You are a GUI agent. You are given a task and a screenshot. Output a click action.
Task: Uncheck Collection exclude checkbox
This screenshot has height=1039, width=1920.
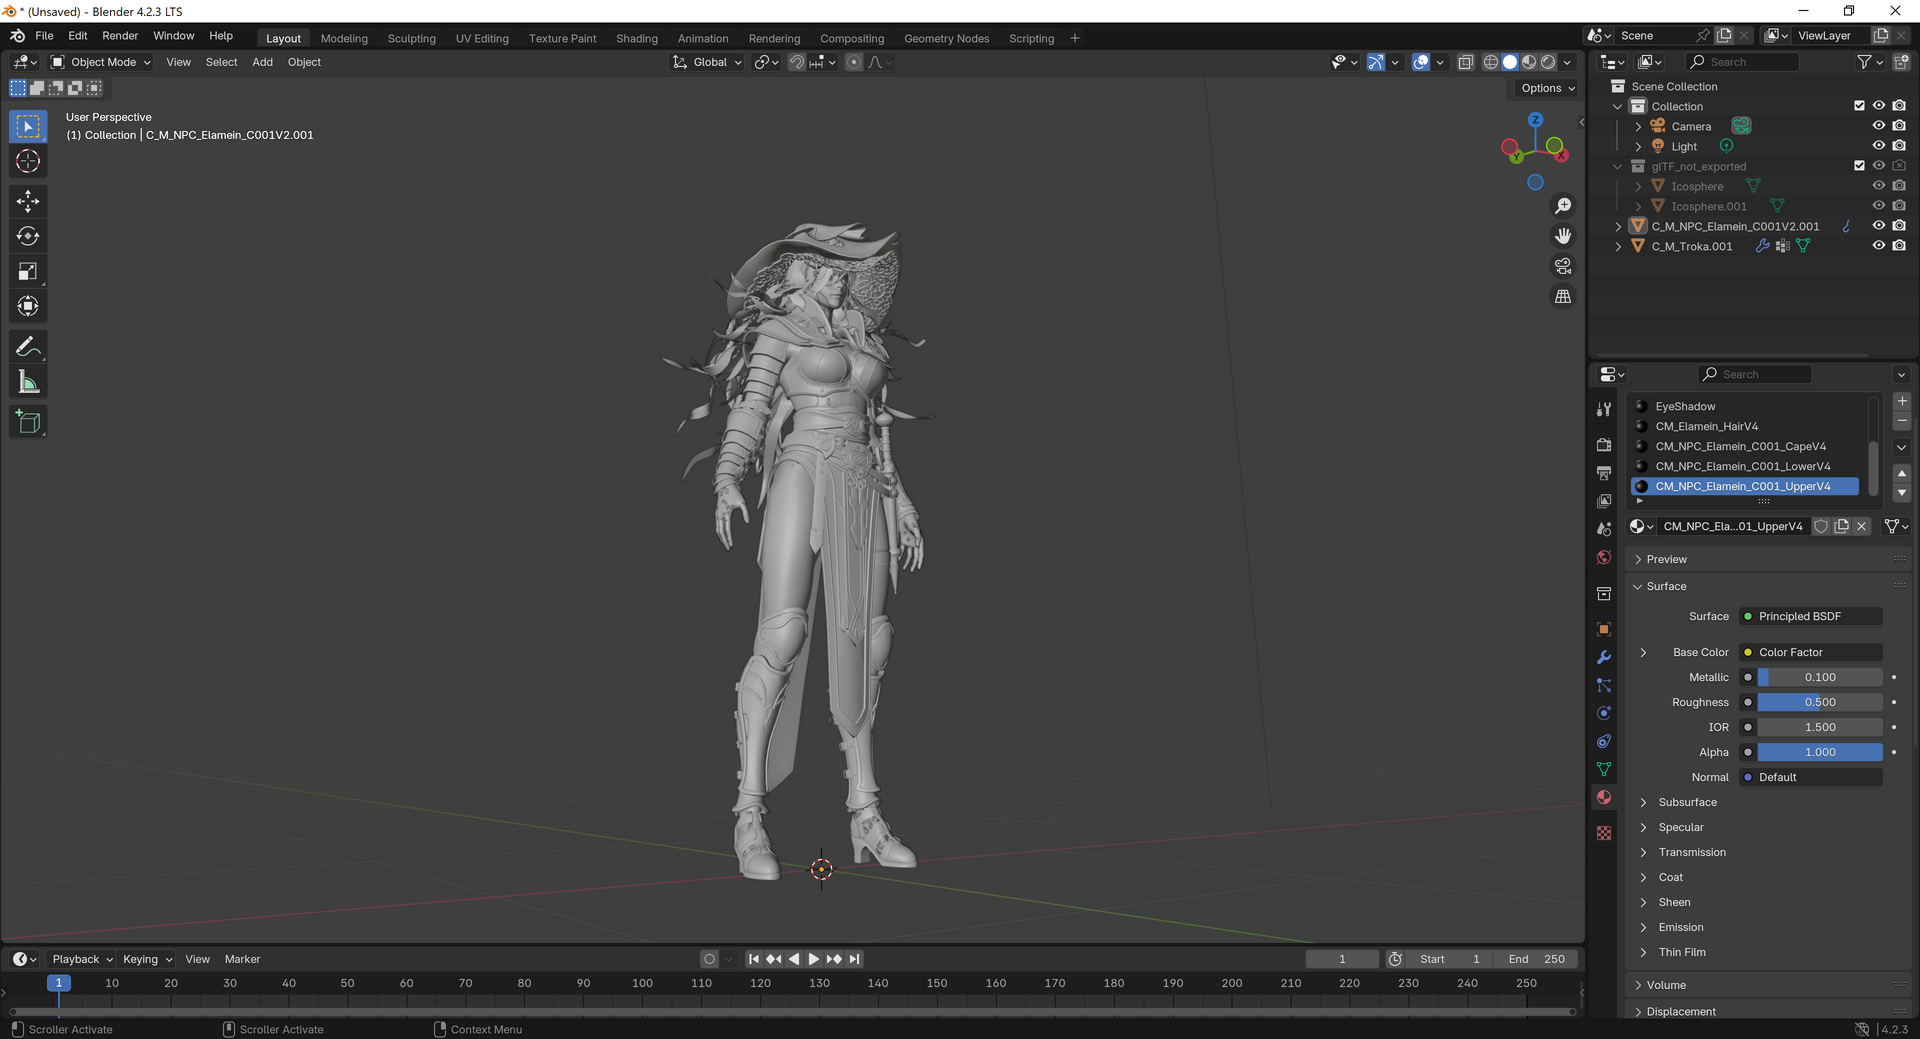coord(1859,106)
